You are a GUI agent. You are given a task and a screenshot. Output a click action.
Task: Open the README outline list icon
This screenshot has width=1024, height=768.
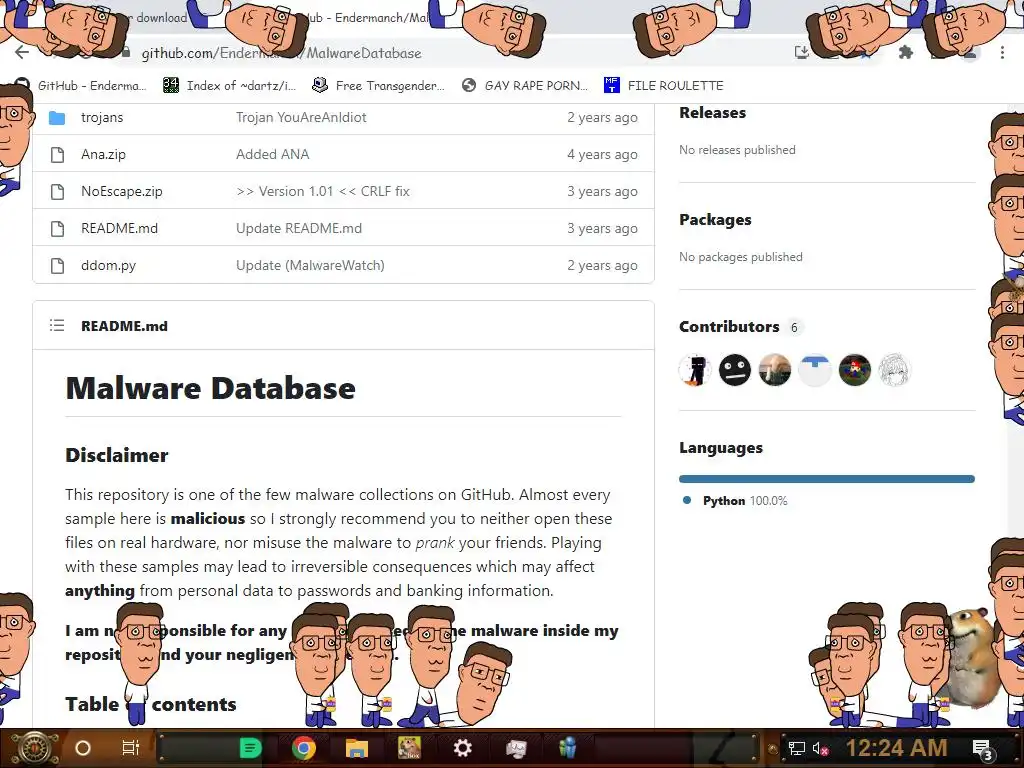click(57, 325)
